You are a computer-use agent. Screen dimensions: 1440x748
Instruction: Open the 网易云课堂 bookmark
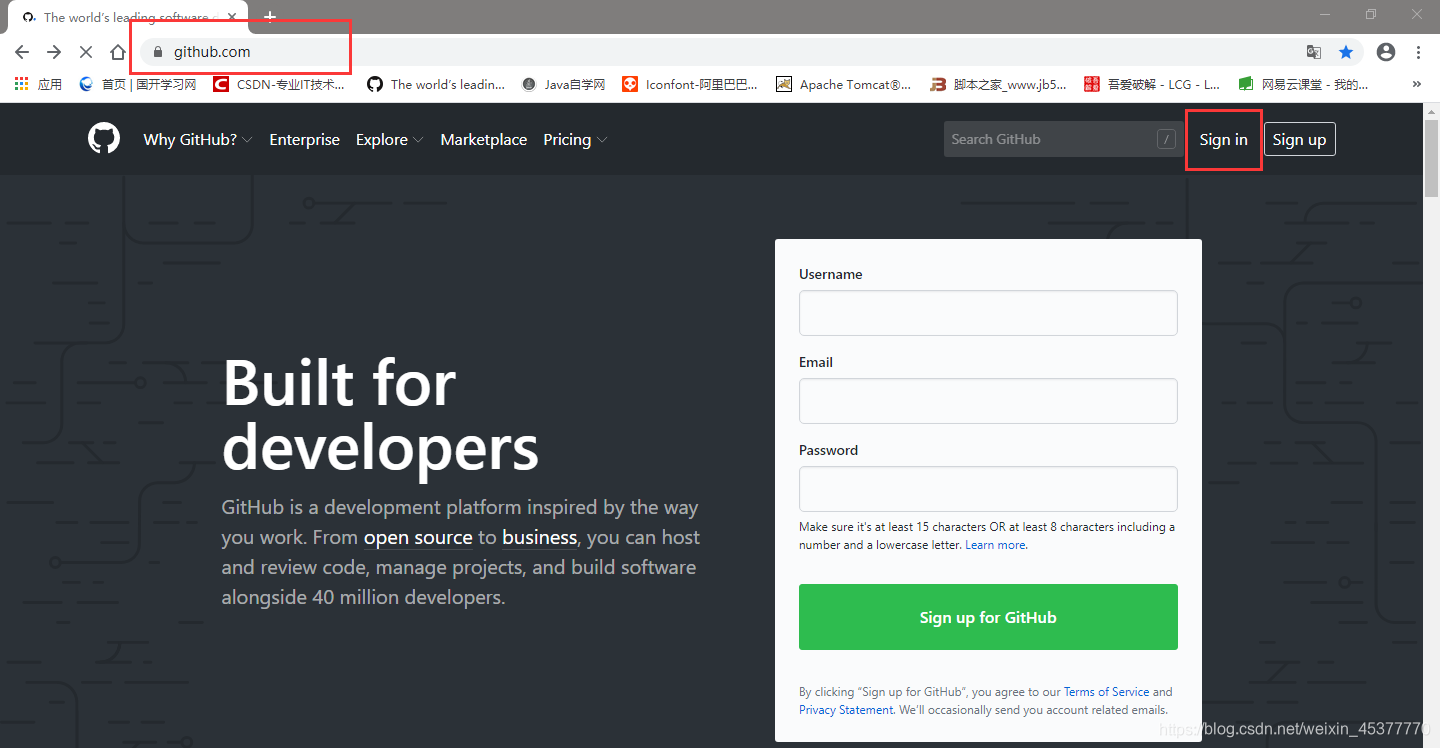coord(1303,85)
